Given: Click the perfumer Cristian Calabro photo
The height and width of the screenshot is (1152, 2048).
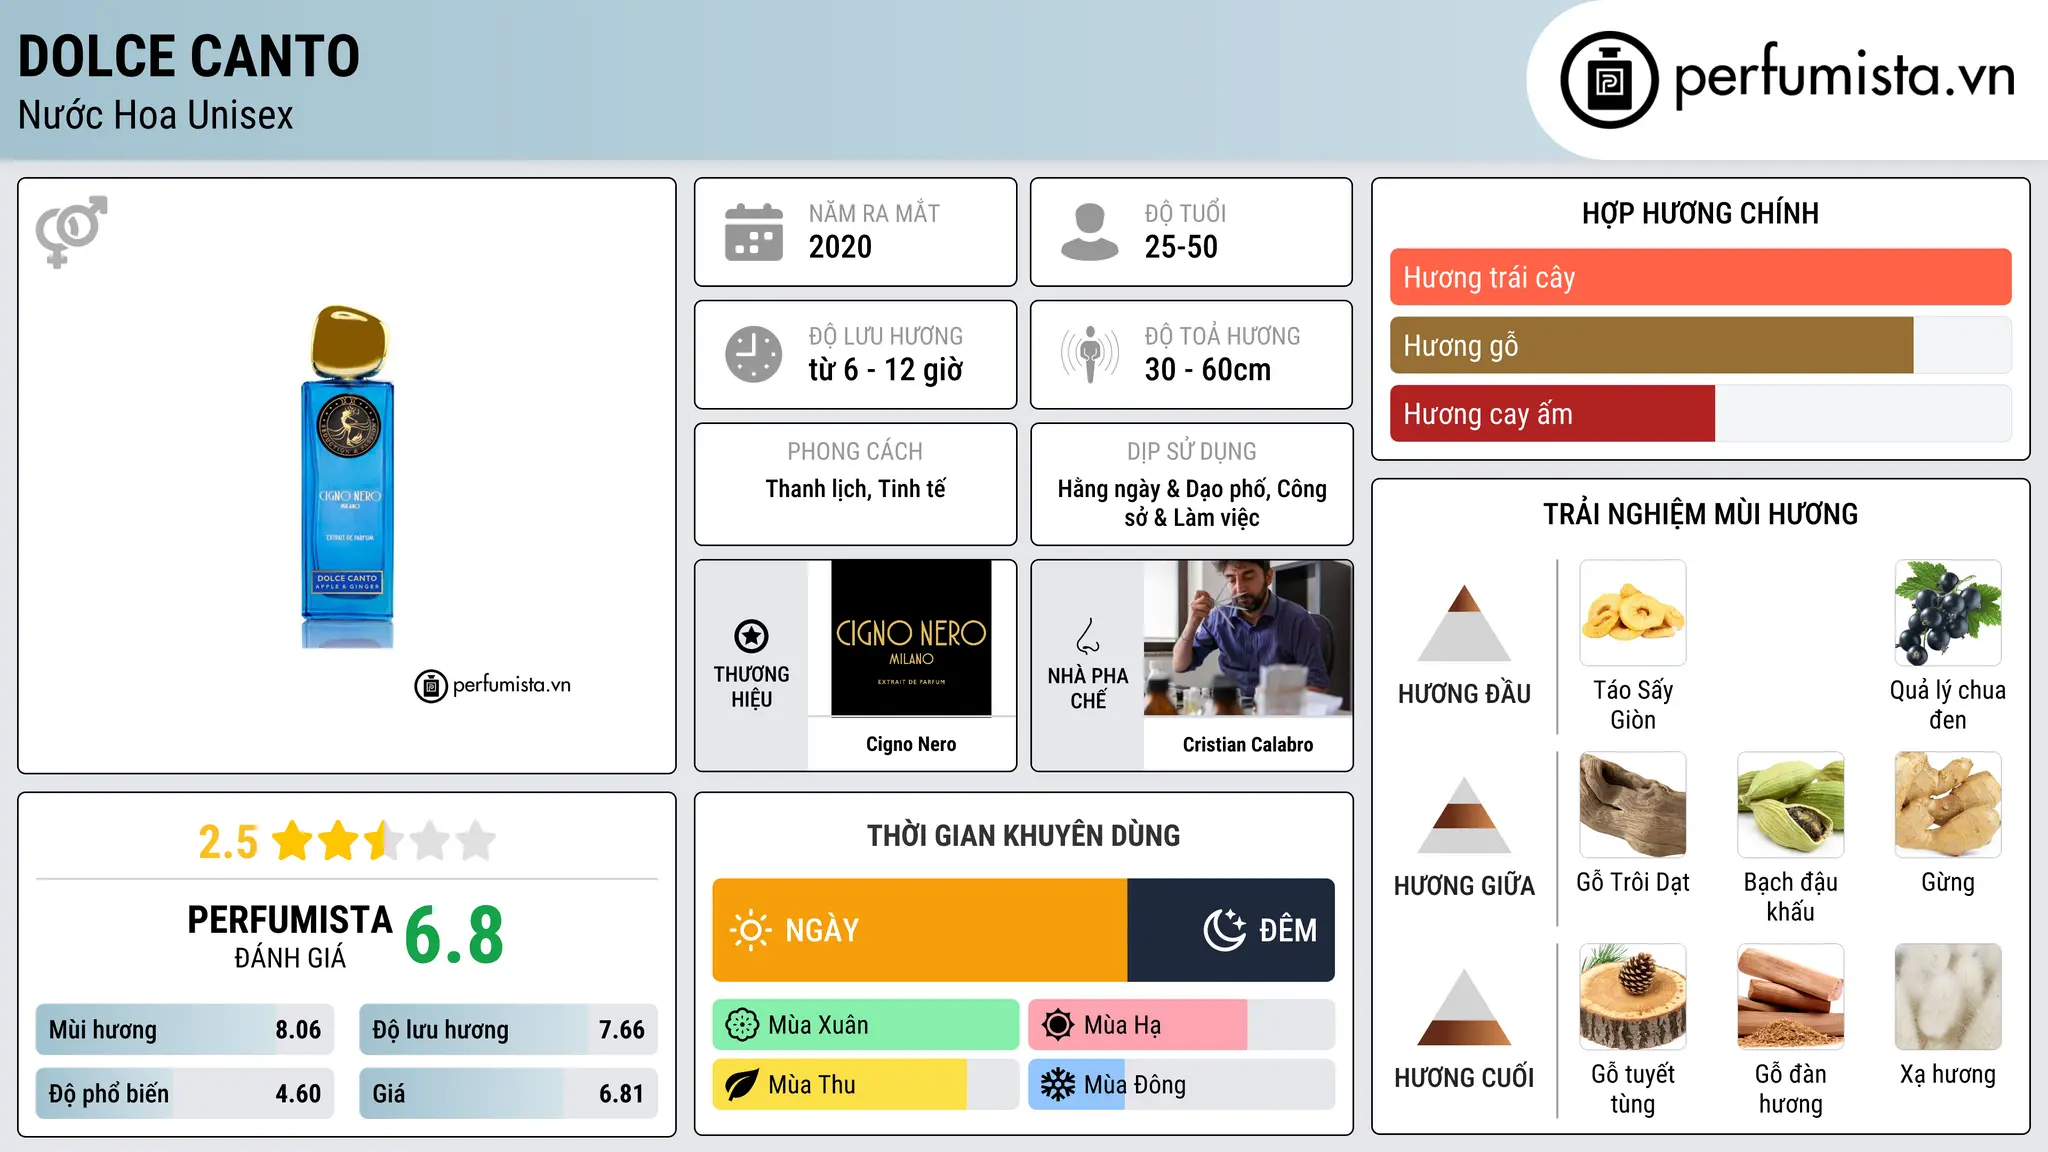Looking at the screenshot, I should pos(1248,638).
